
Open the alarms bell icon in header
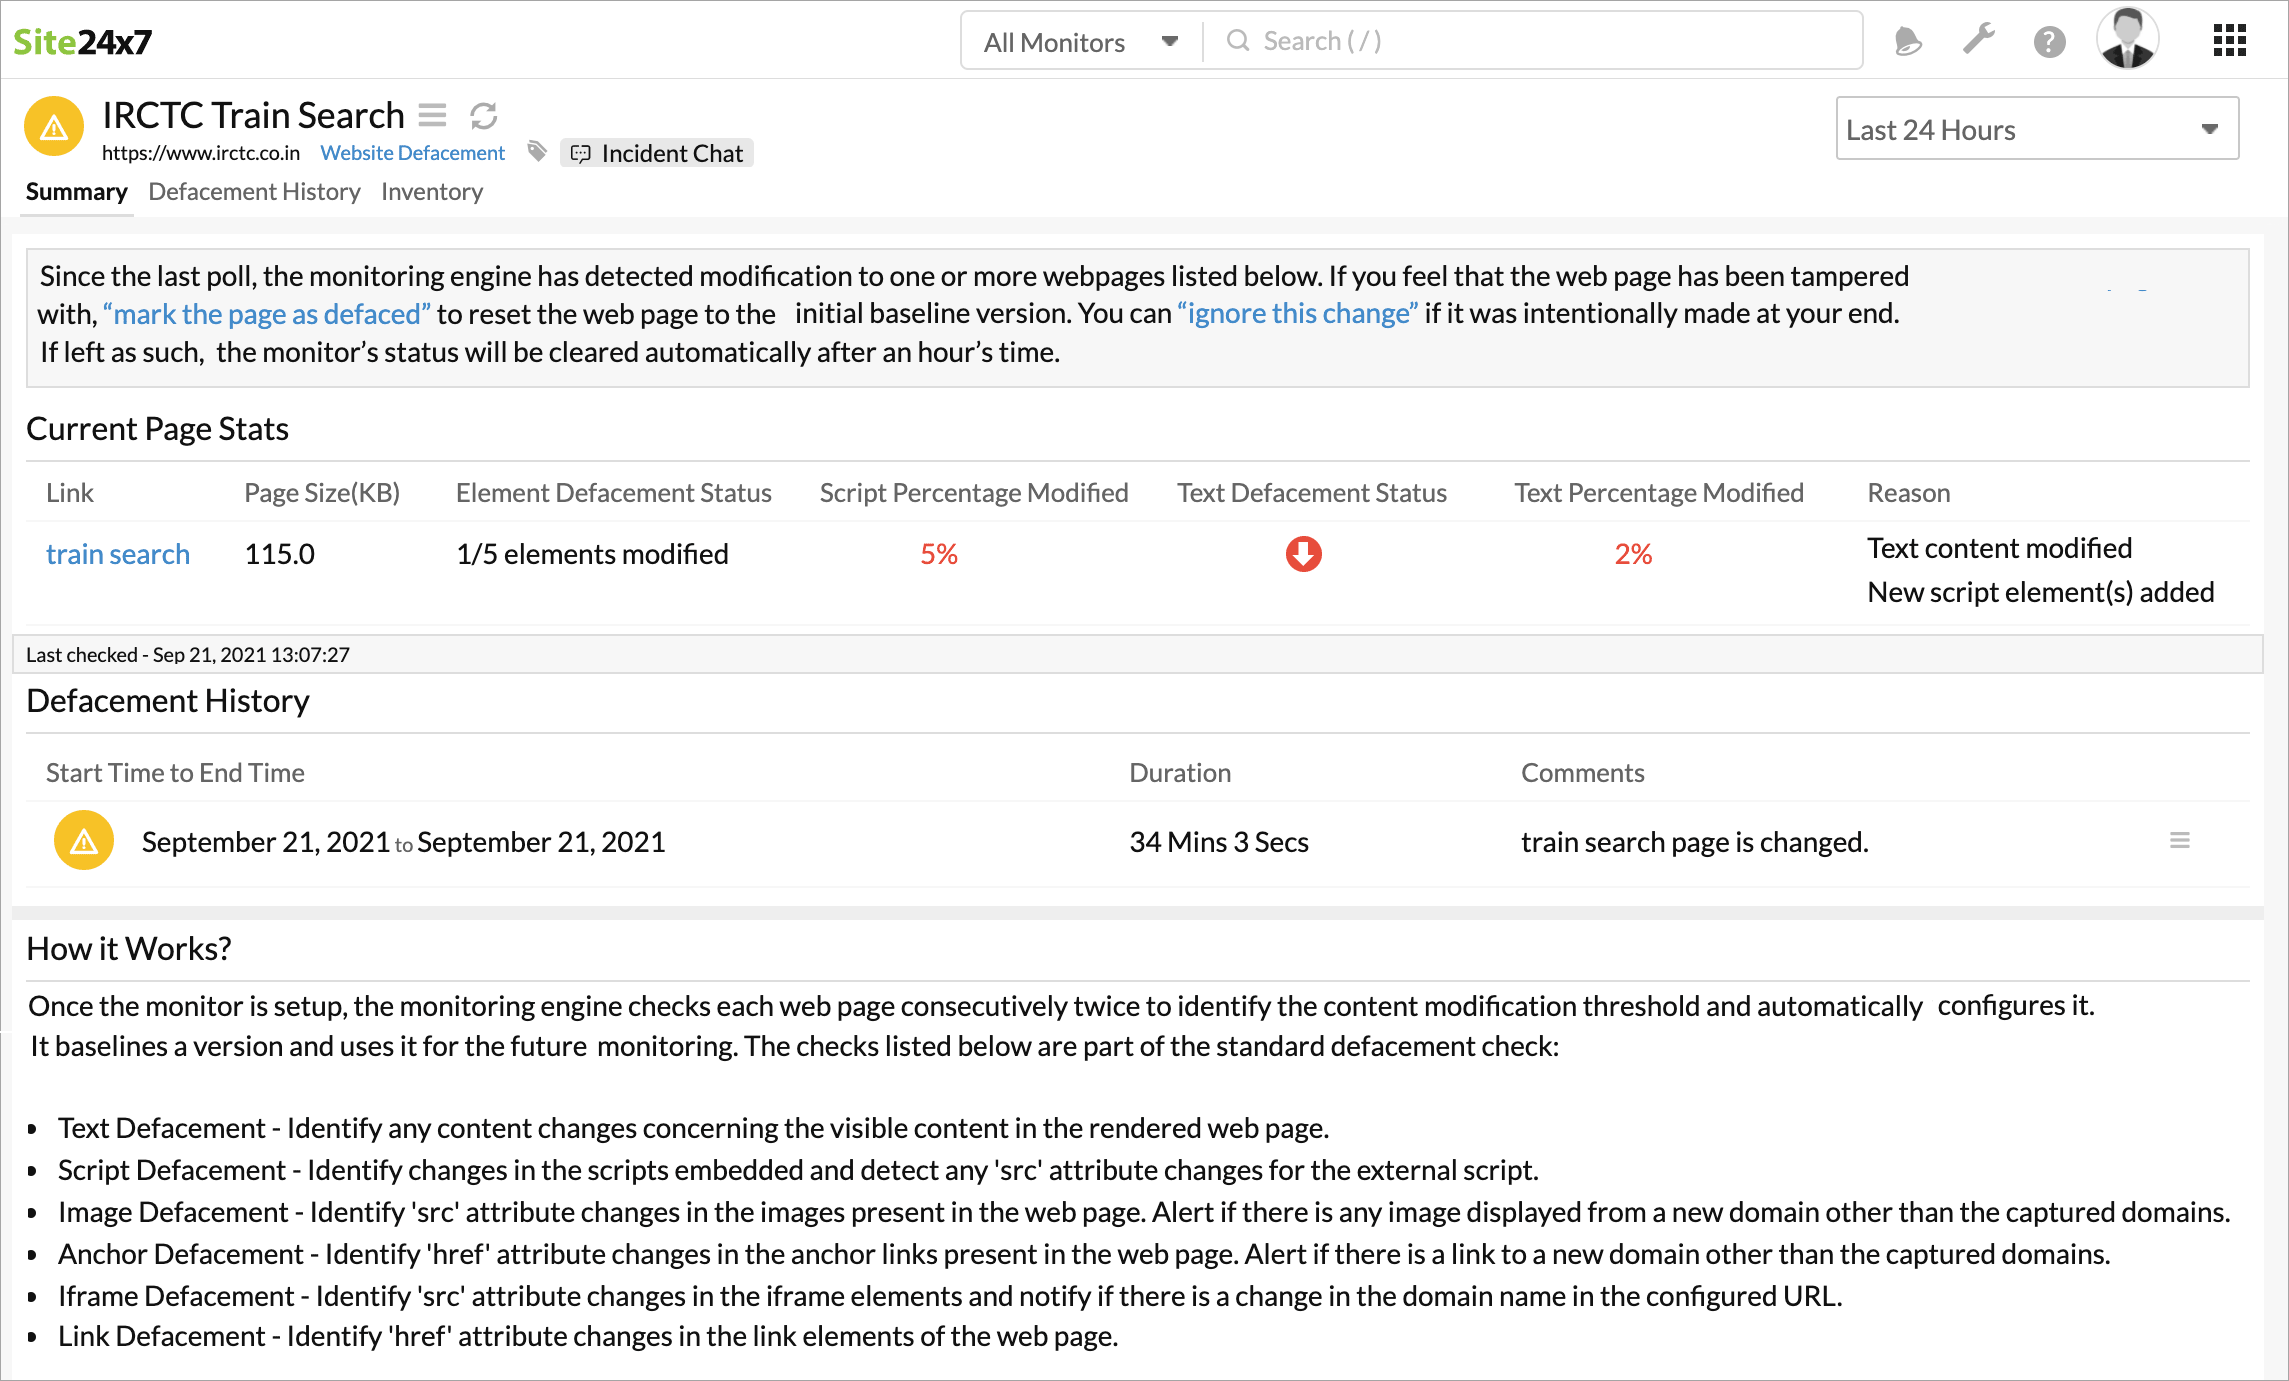click(x=1908, y=41)
